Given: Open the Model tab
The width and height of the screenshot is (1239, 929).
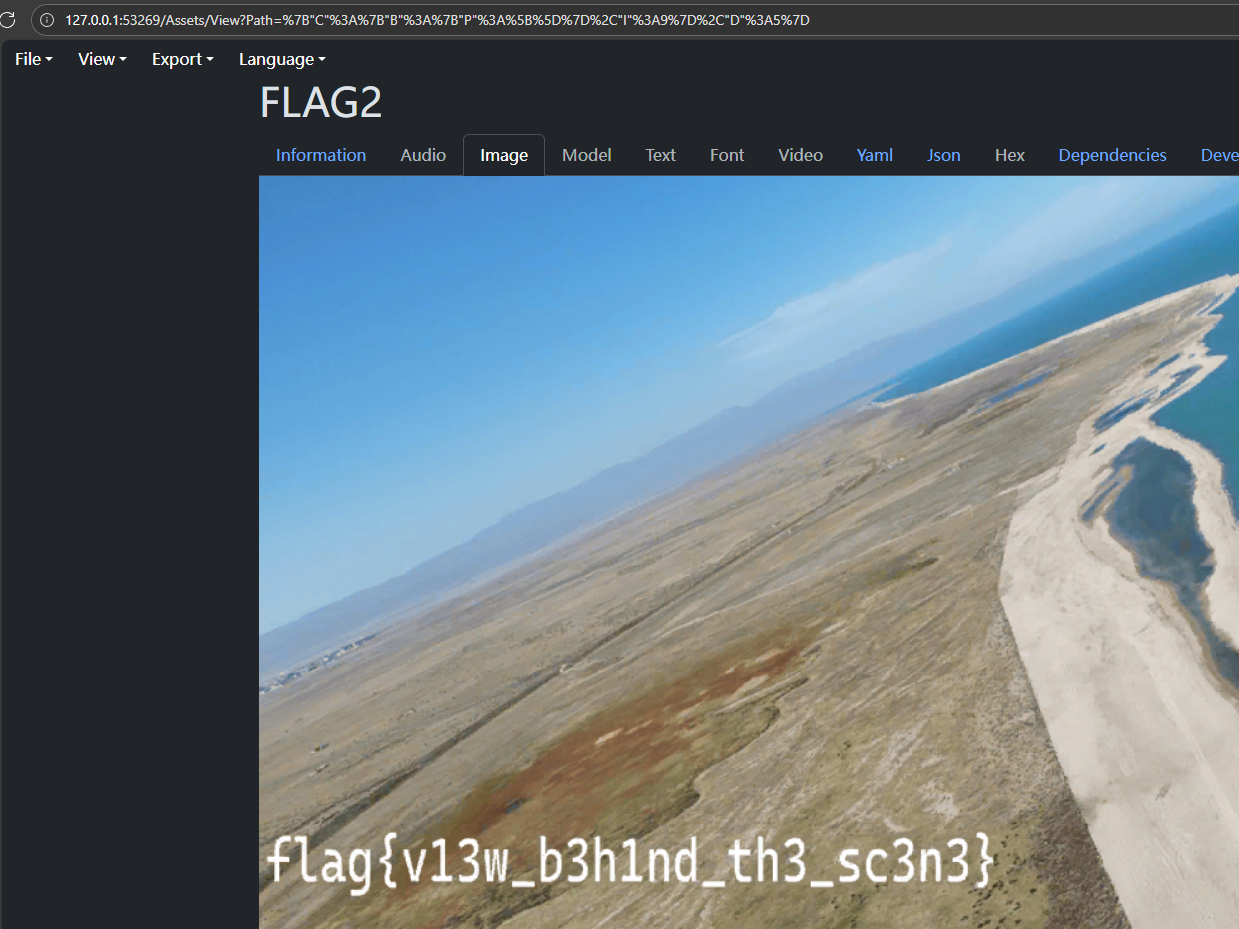Looking at the screenshot, I should click(x=586, y=155).
